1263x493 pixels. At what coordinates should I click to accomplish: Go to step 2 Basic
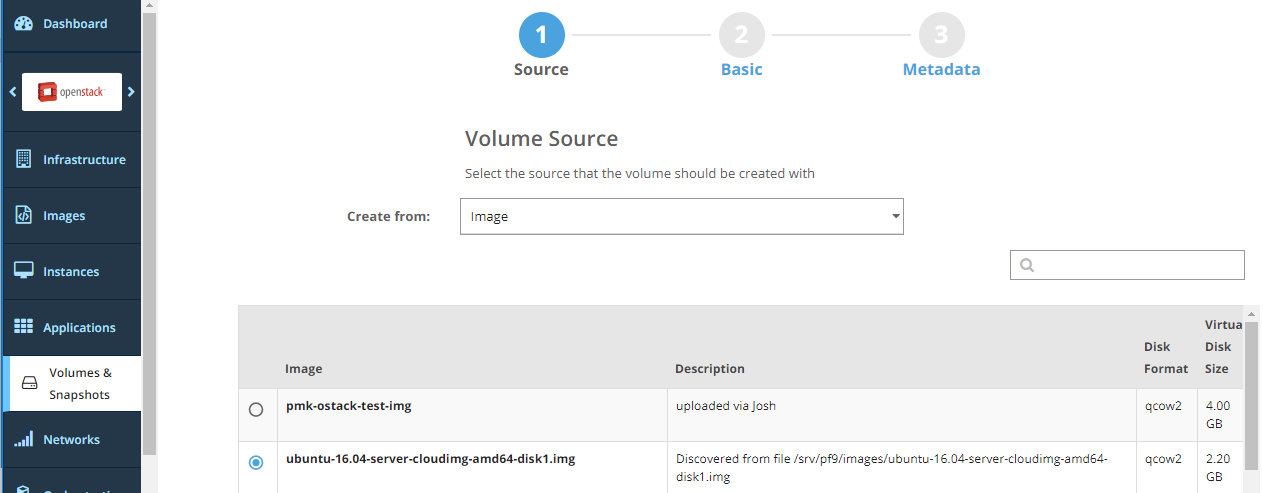tap(741, 36)
